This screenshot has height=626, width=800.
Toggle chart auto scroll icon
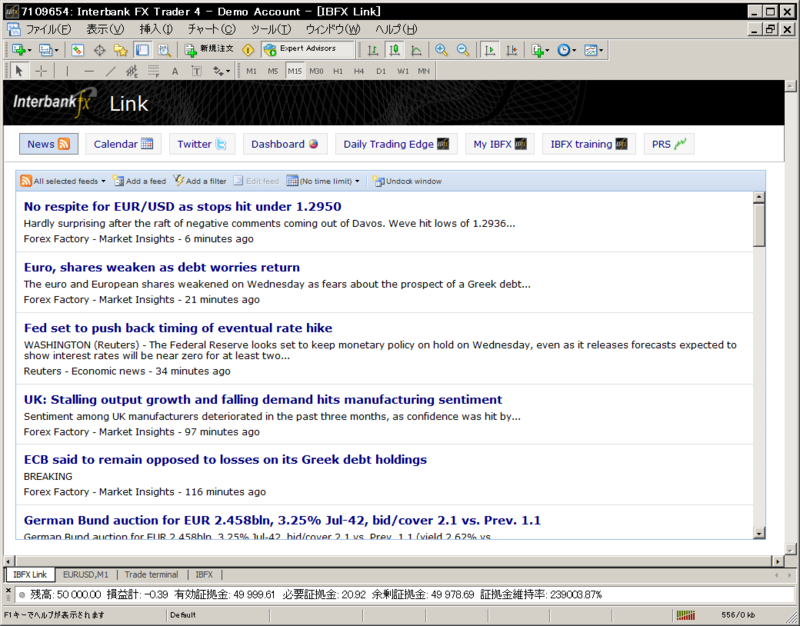[x=490, y=50]
